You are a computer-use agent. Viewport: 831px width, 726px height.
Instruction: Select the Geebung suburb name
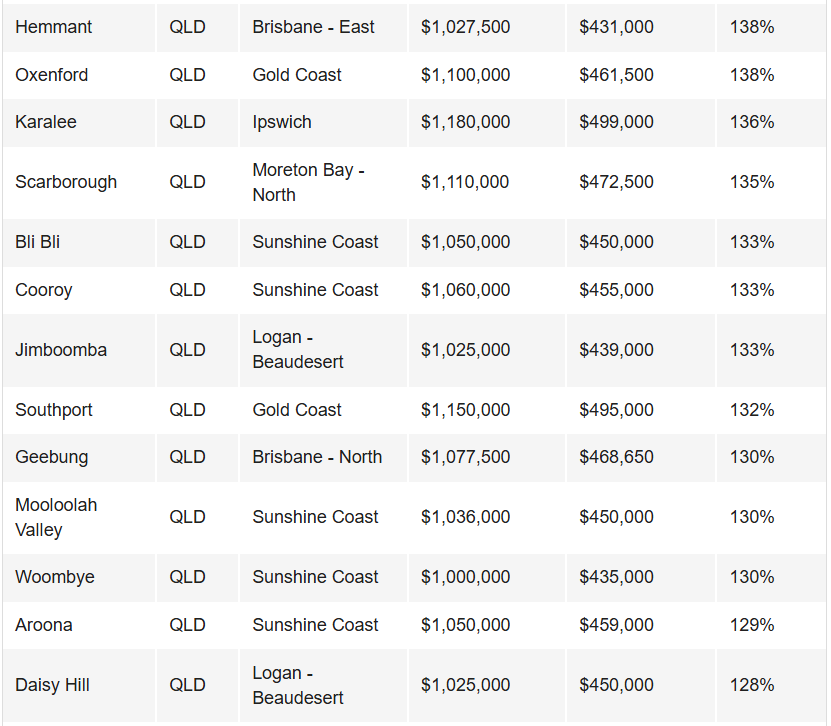click(52, 457)
